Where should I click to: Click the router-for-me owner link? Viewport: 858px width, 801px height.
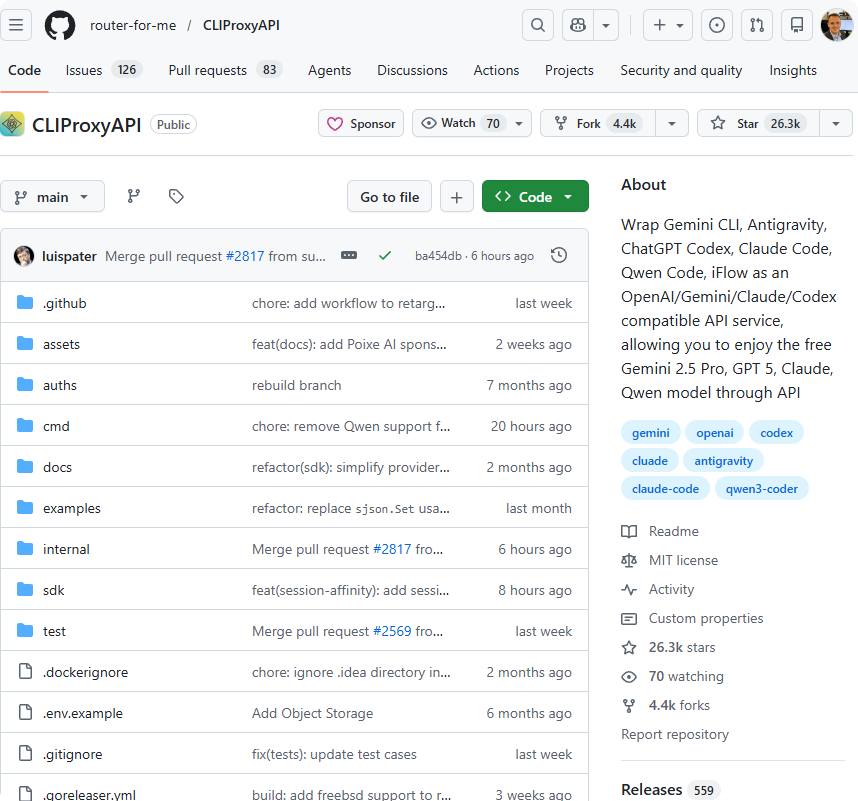click(133, 25)
